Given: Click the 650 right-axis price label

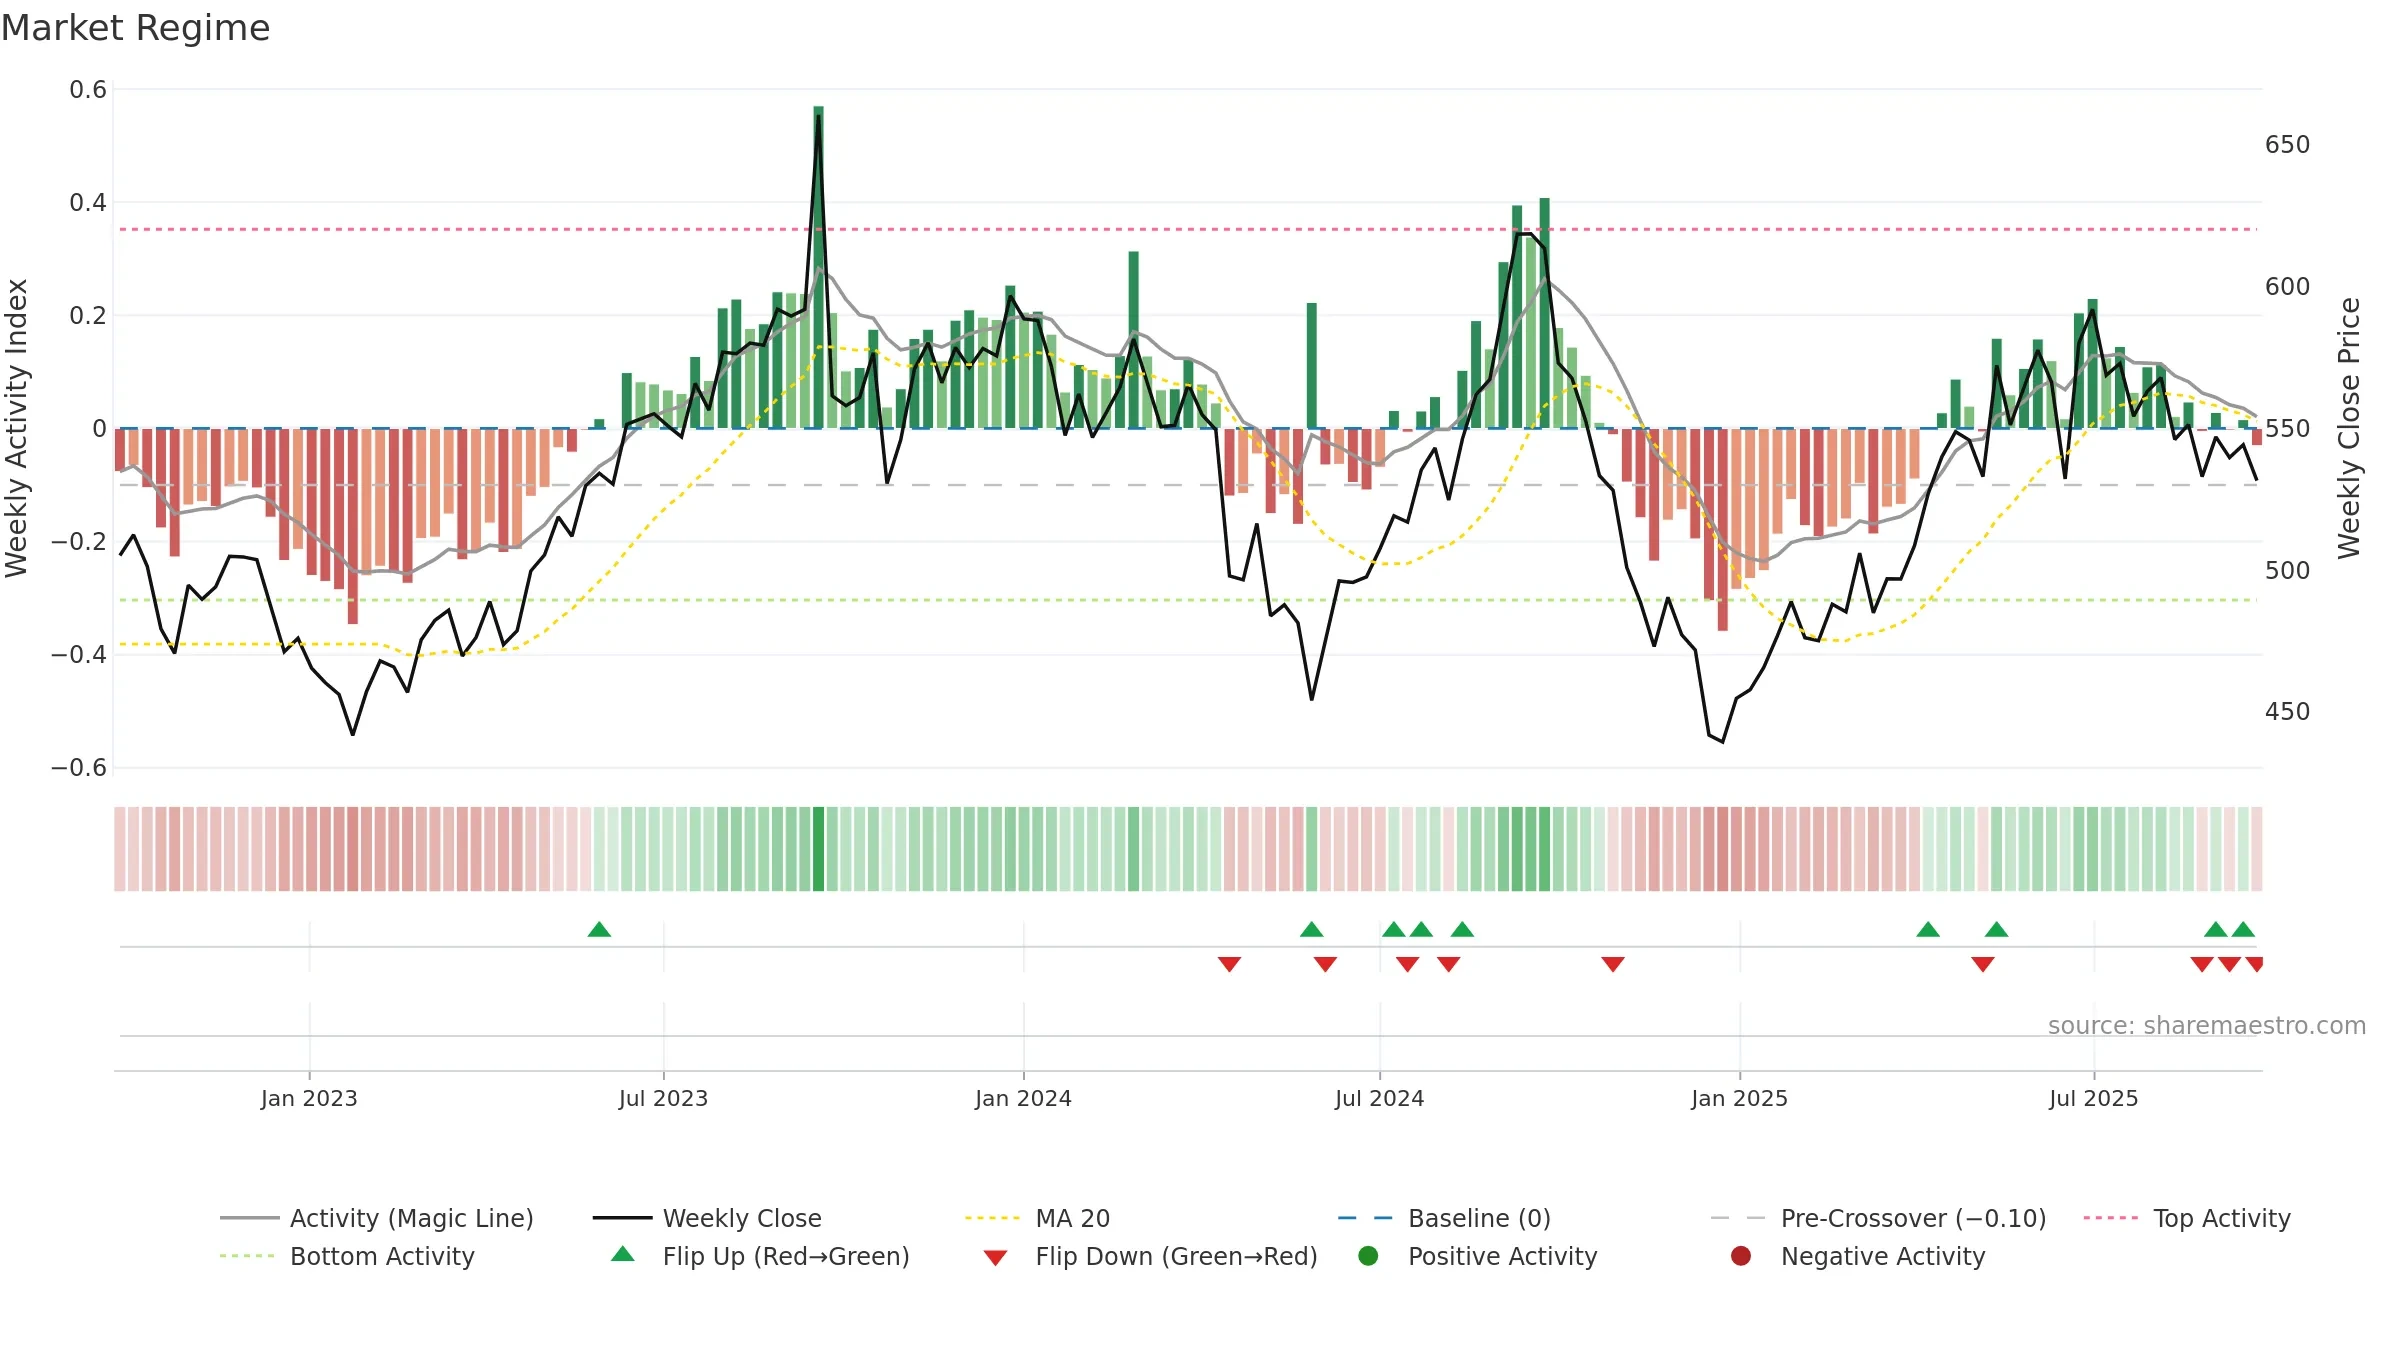Looking at the screenshot, I should pyautogui.click(x=2288, y=145).
